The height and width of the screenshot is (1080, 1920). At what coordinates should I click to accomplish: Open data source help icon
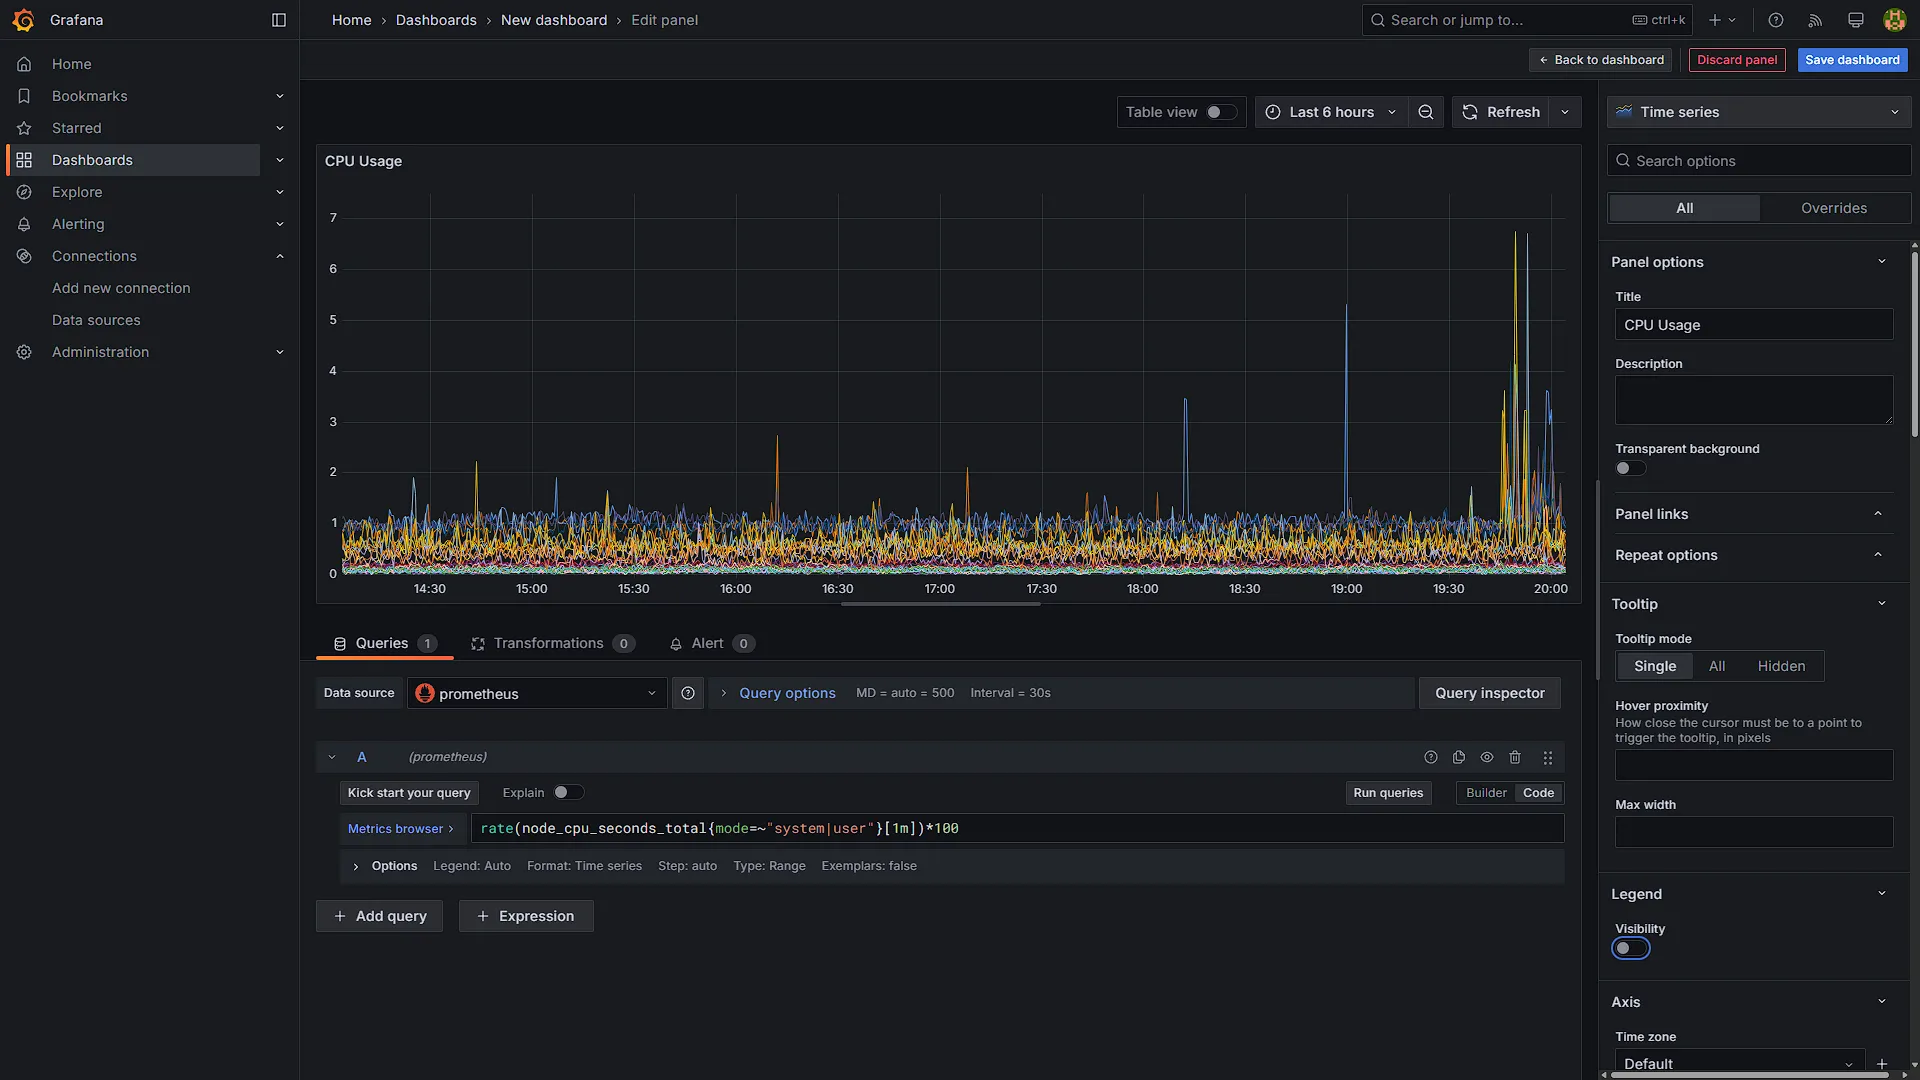click(688, 693)
